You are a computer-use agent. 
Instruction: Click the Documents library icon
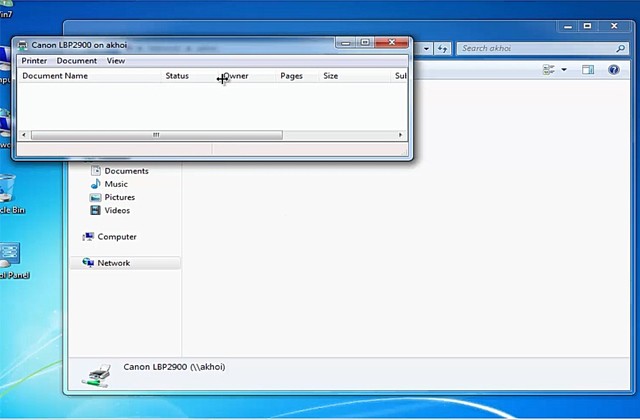point(96,171)
